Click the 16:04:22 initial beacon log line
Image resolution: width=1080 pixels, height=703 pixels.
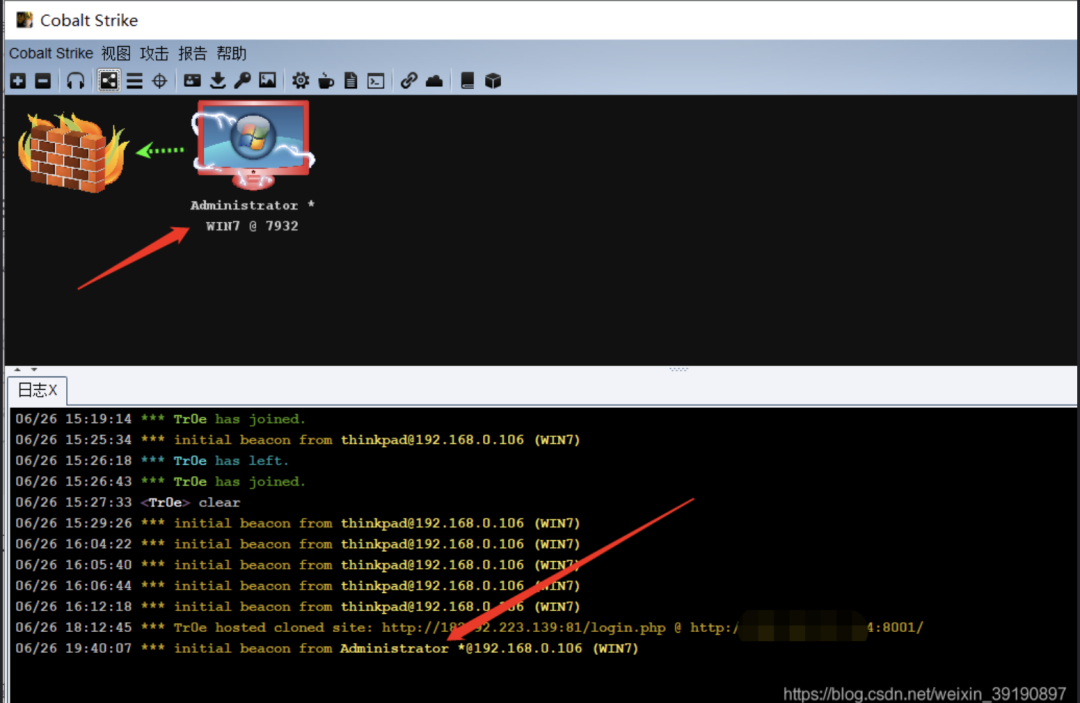pyautogui.click(x=298, y=544)
